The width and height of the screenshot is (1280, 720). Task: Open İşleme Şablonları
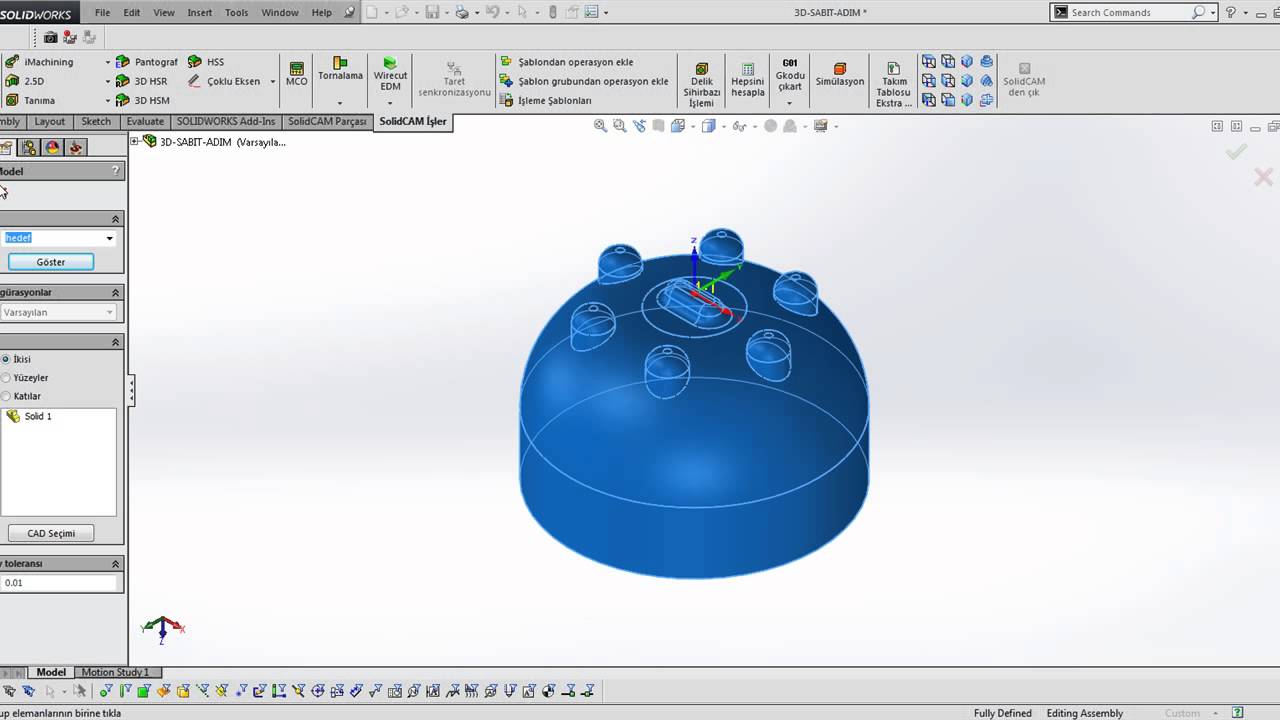[547, 100]
